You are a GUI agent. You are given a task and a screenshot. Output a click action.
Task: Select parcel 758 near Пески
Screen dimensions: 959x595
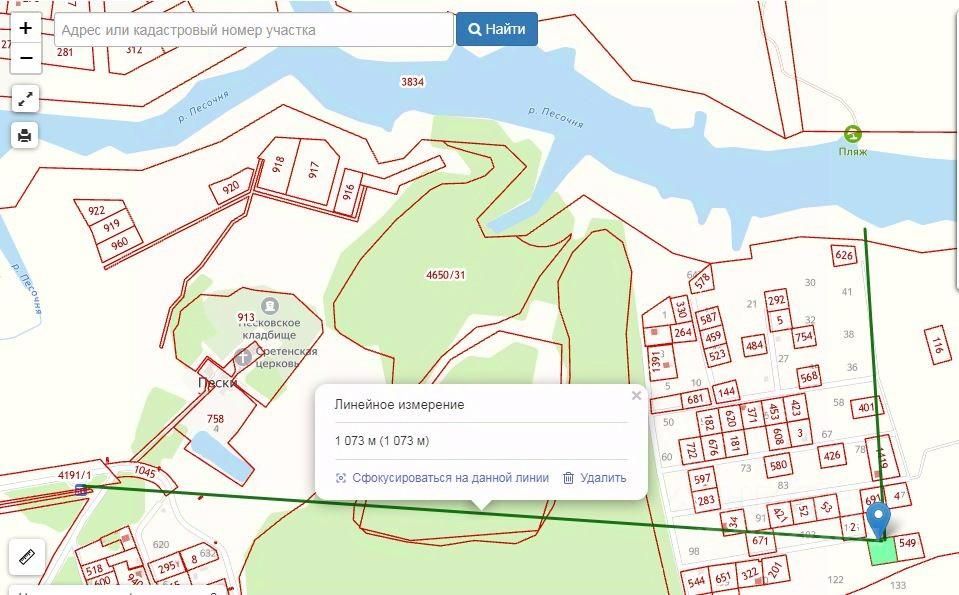coord(215,419)
